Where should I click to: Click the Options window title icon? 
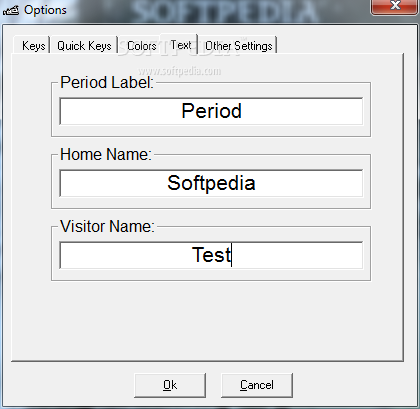click(11, 11)
